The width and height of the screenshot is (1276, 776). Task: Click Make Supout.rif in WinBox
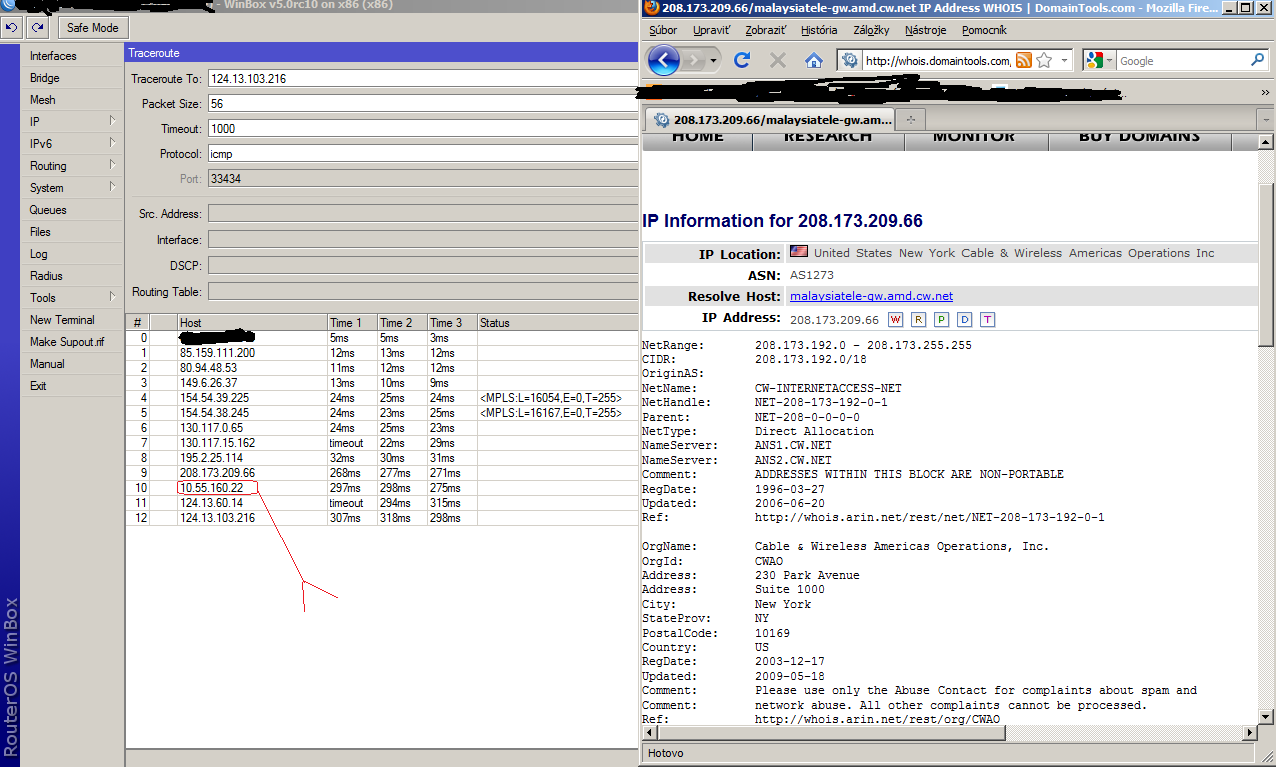[x=71, y=342]
